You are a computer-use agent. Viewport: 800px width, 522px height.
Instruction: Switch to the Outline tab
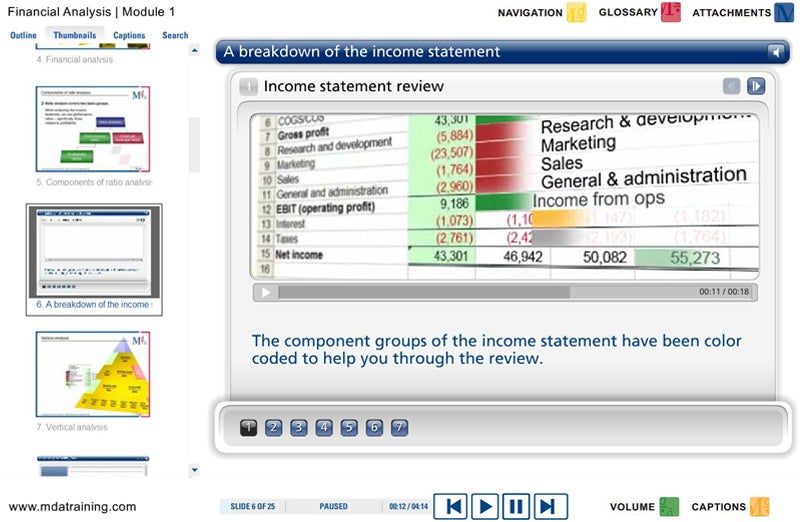[23, 35]
